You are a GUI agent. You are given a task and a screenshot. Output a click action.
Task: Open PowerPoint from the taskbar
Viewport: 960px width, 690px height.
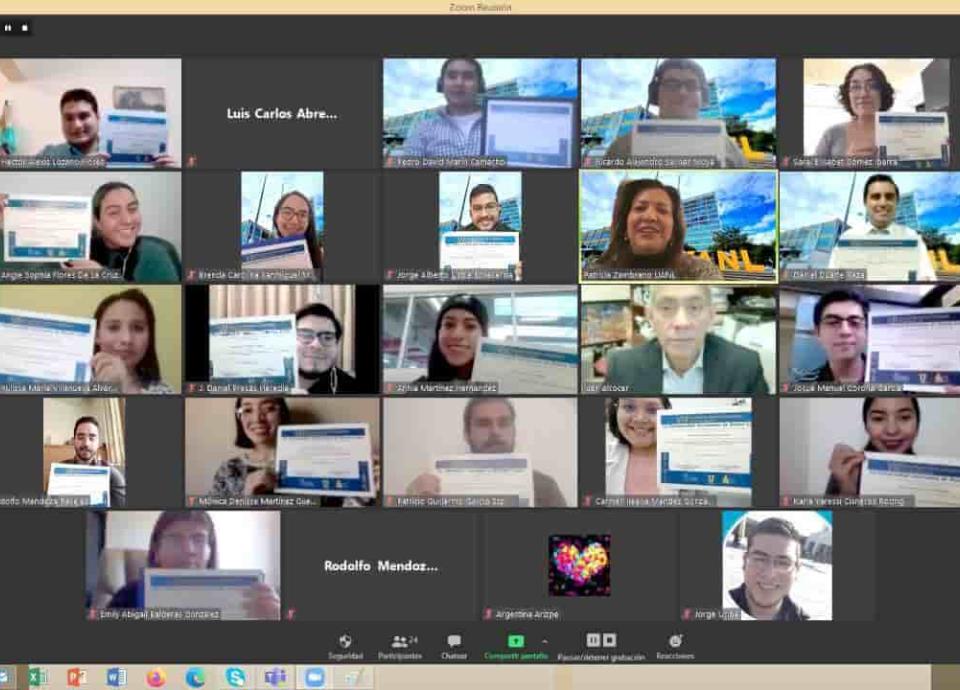click(77, 677)
